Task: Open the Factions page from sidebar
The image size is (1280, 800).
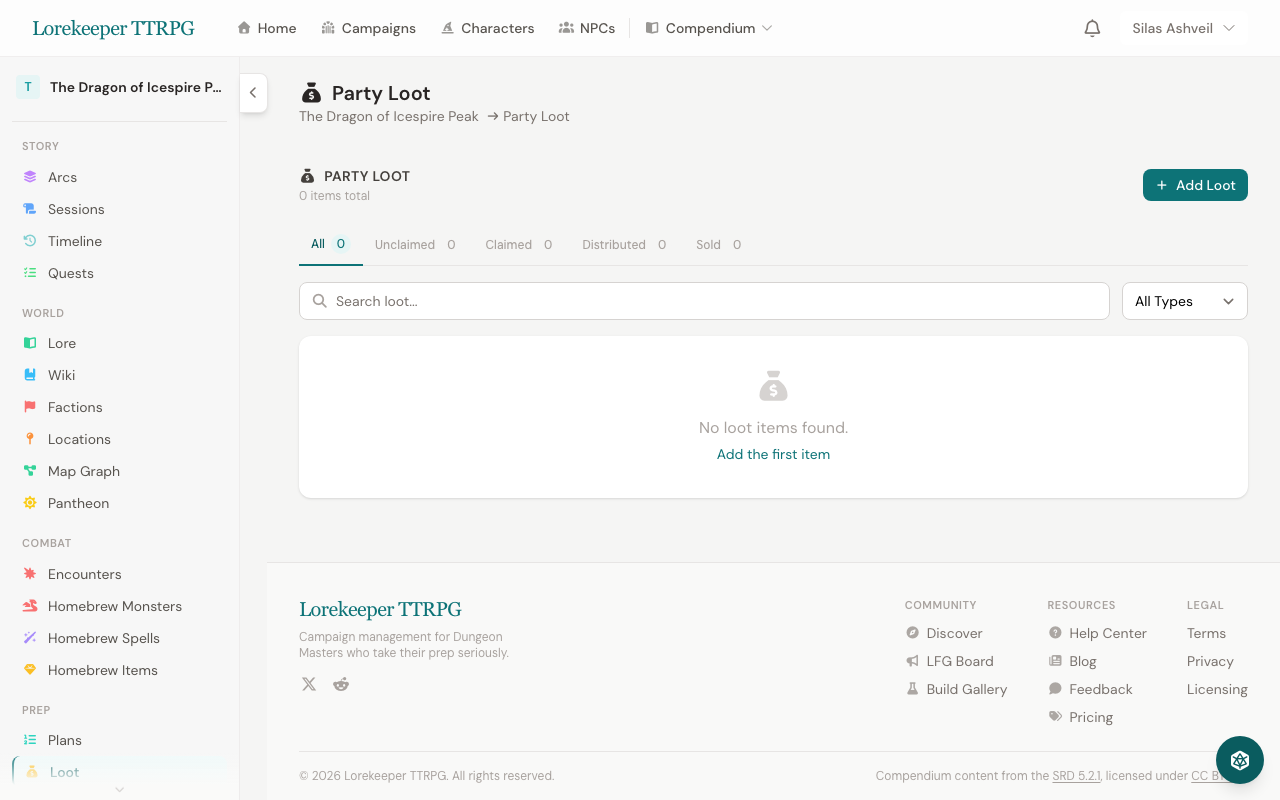Action: pos(75,407)
